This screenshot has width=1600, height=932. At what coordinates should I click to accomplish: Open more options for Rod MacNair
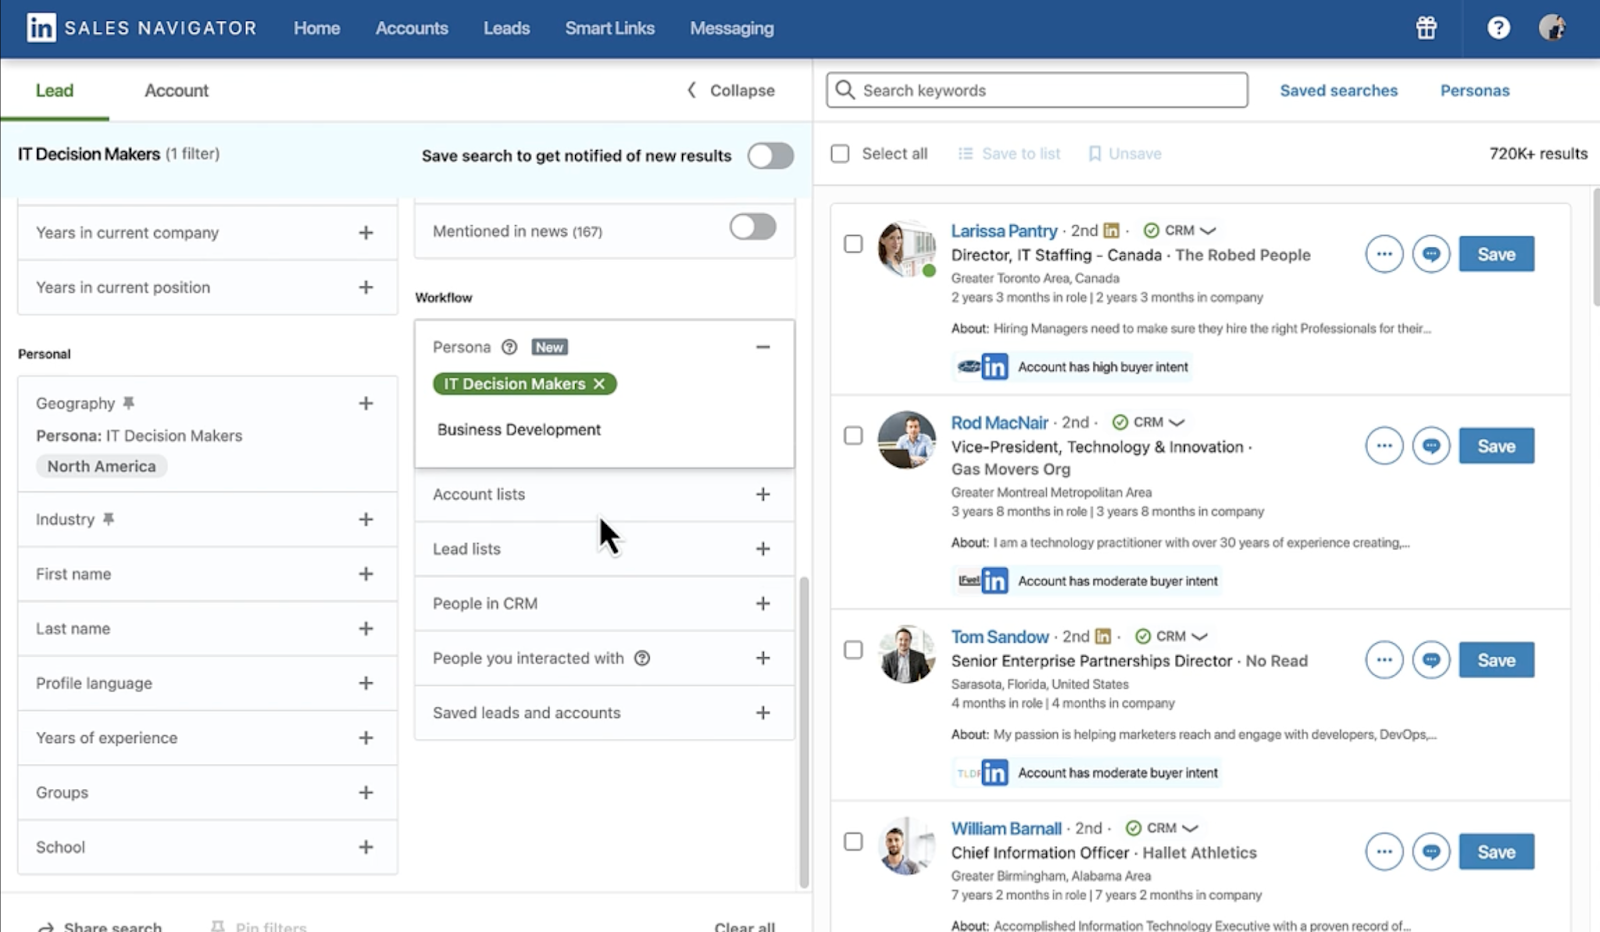coord(1384,446)
